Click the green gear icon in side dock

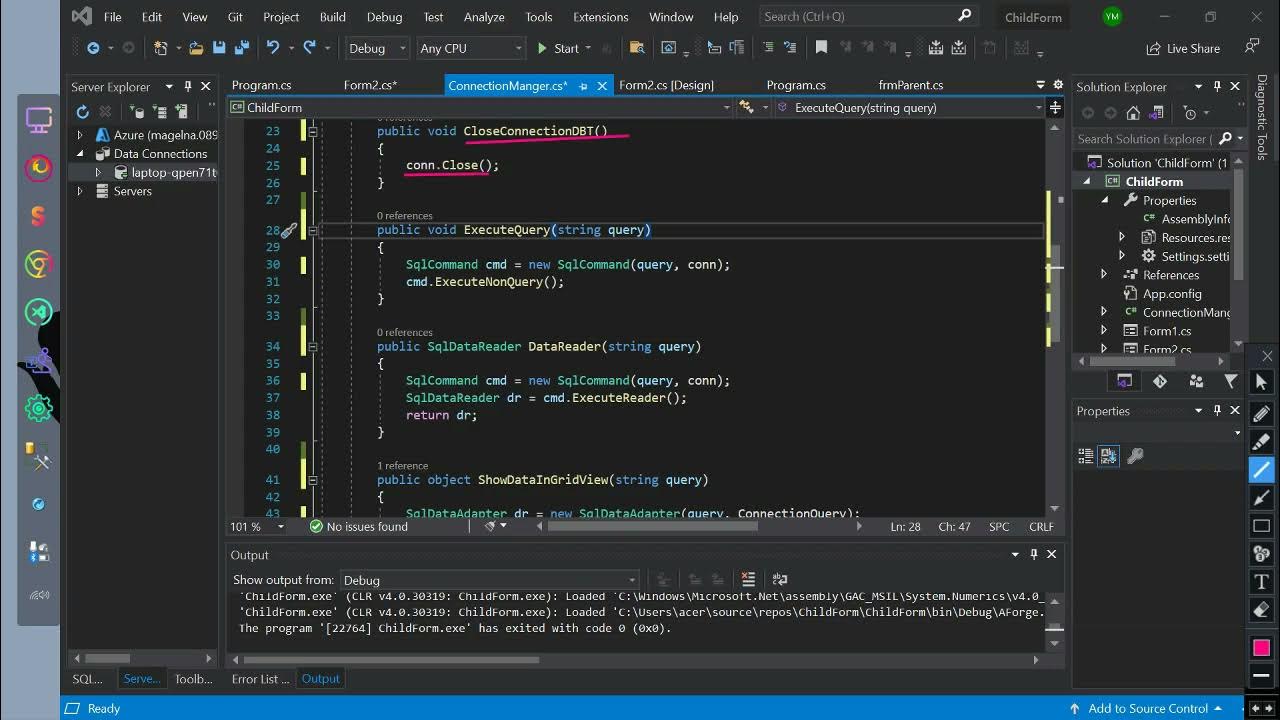39,407
